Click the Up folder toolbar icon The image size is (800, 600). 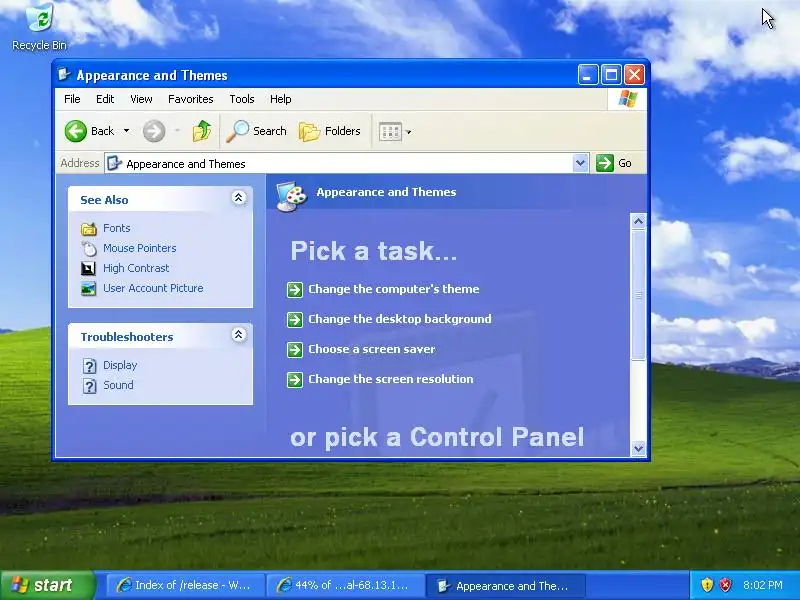point(202,131)
